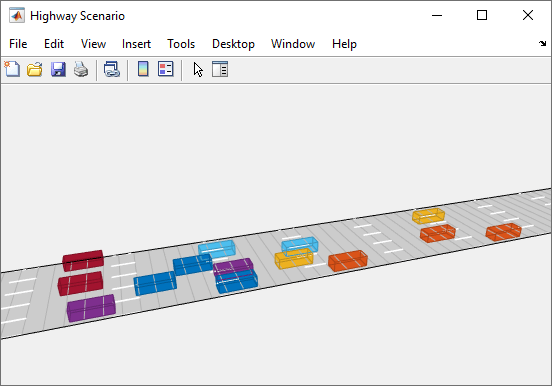This screenshot has height=386, width=552.
Task: Click the dock figure arrow at the menu bar's right end
Action: pyautogui.click(x=542, y=44)
